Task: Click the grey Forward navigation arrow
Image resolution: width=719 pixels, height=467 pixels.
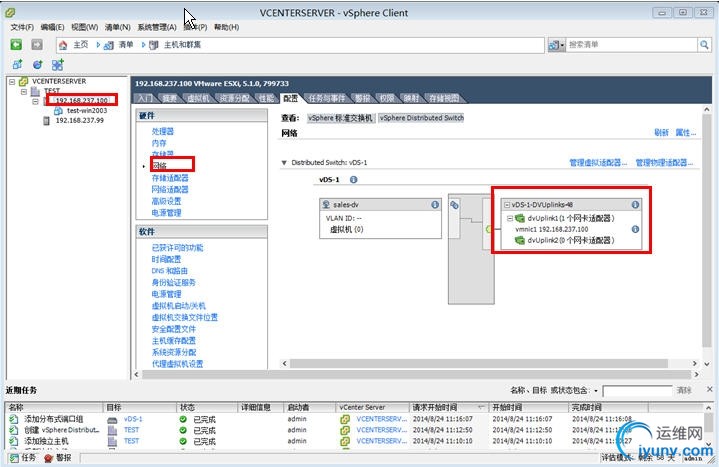Action: tap(37, 44)
